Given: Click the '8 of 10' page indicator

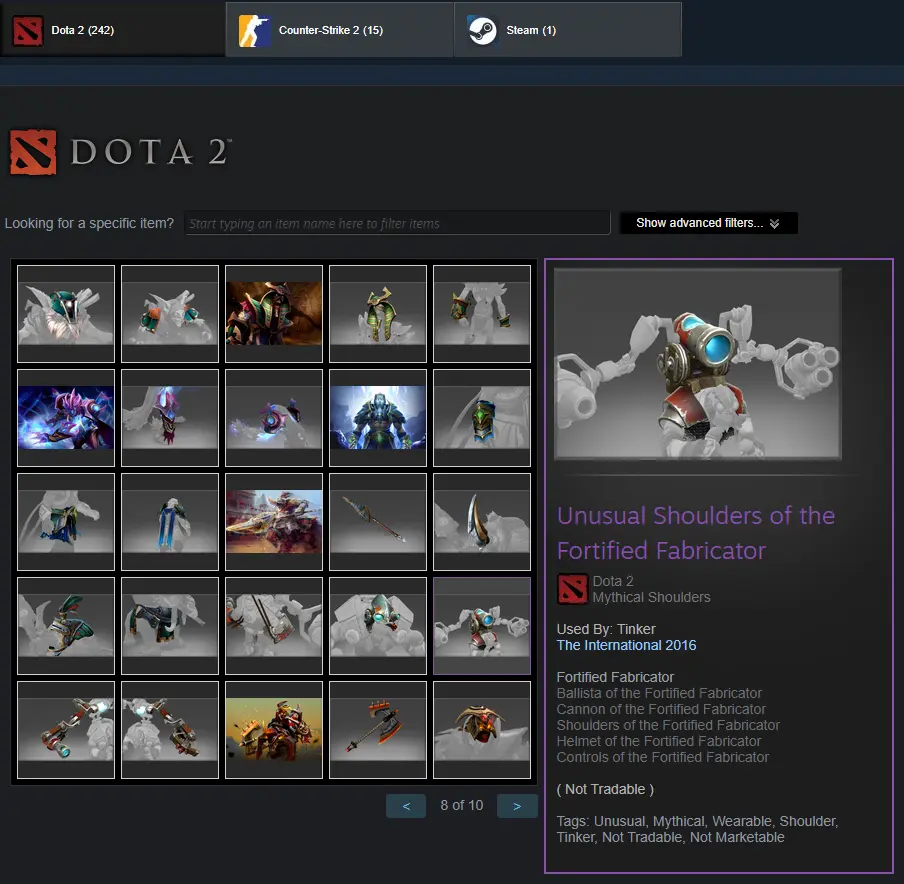Looking at the screenshot, I should 462,806.
